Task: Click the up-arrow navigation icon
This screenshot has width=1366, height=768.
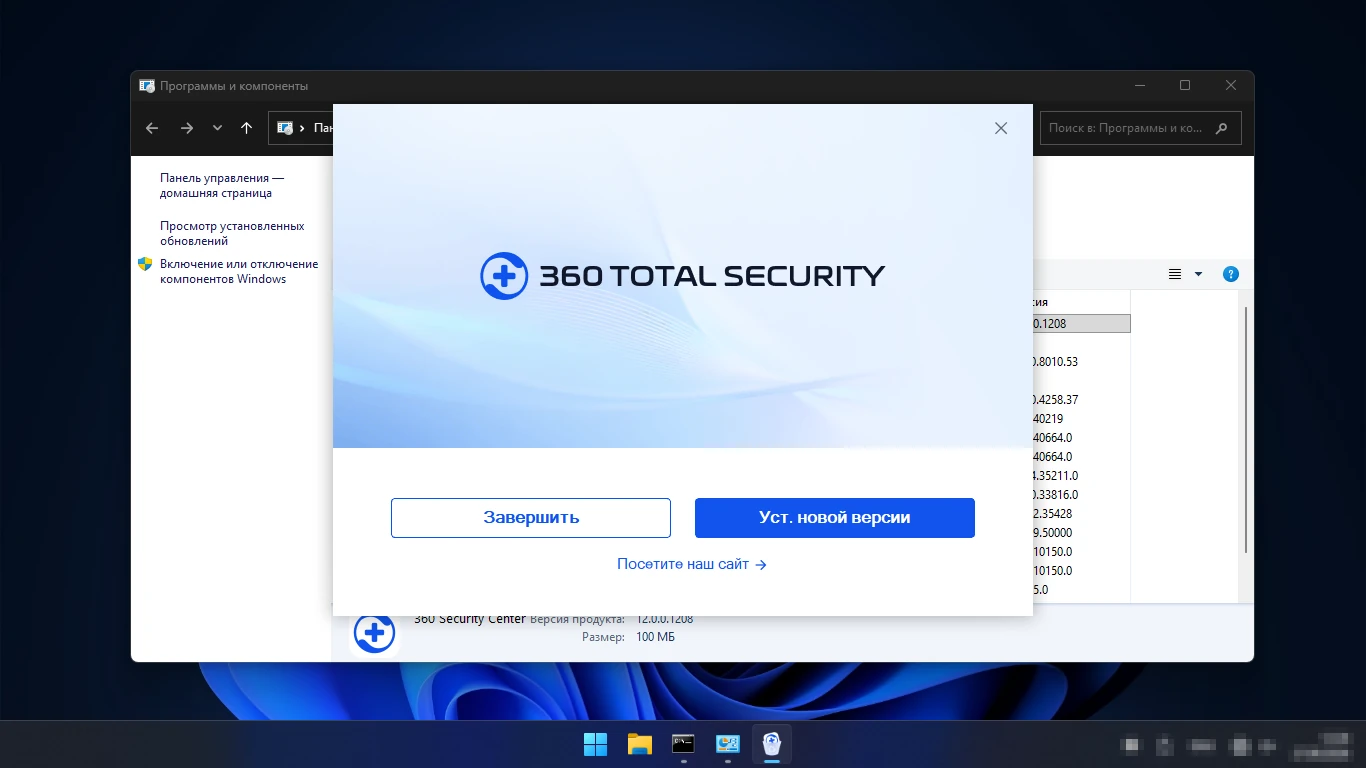Action: point(246,128)
